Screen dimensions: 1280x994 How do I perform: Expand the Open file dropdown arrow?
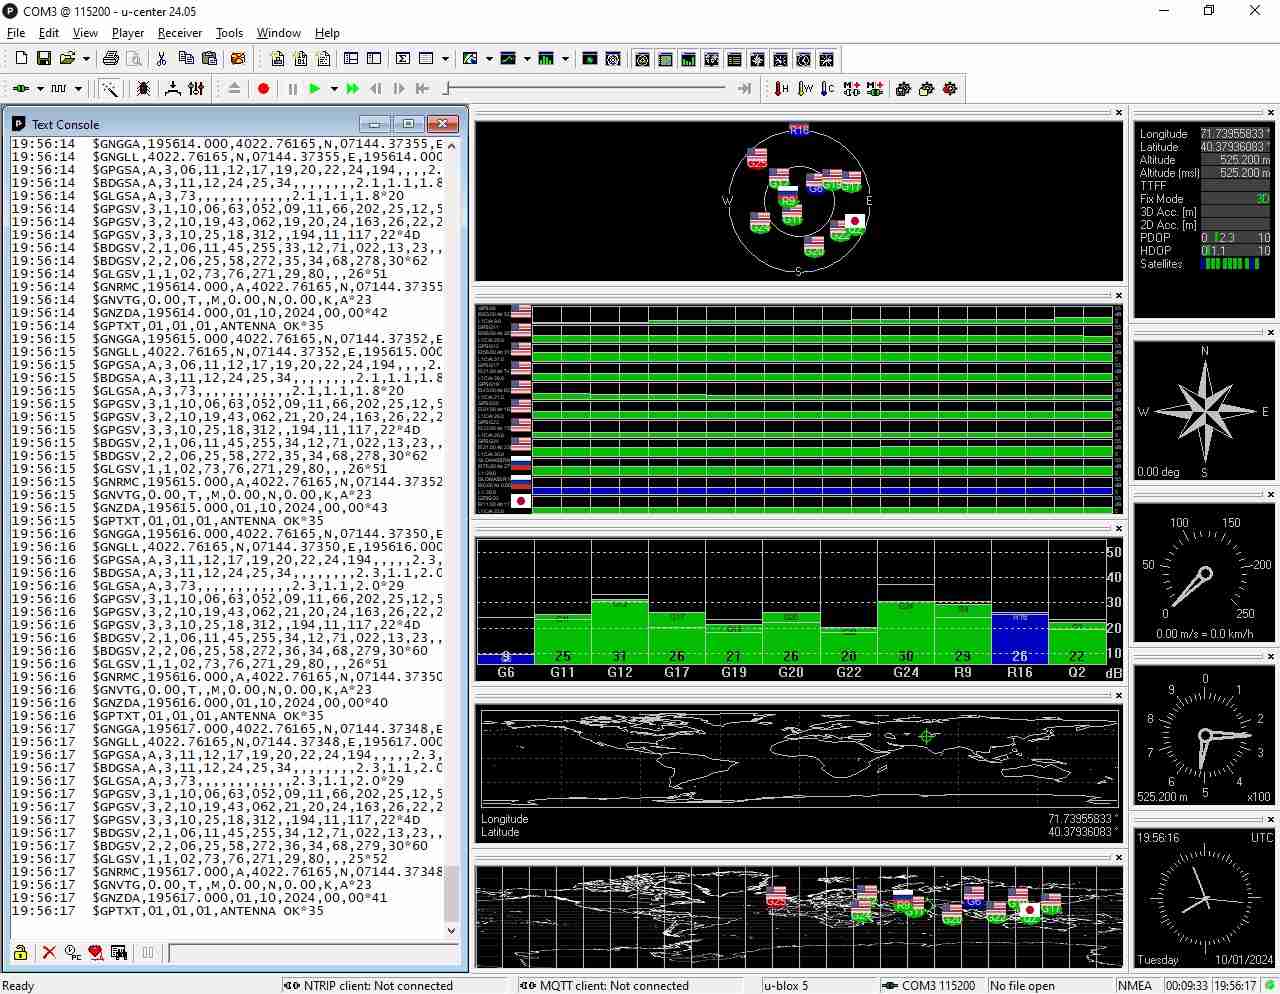[86, 59]
